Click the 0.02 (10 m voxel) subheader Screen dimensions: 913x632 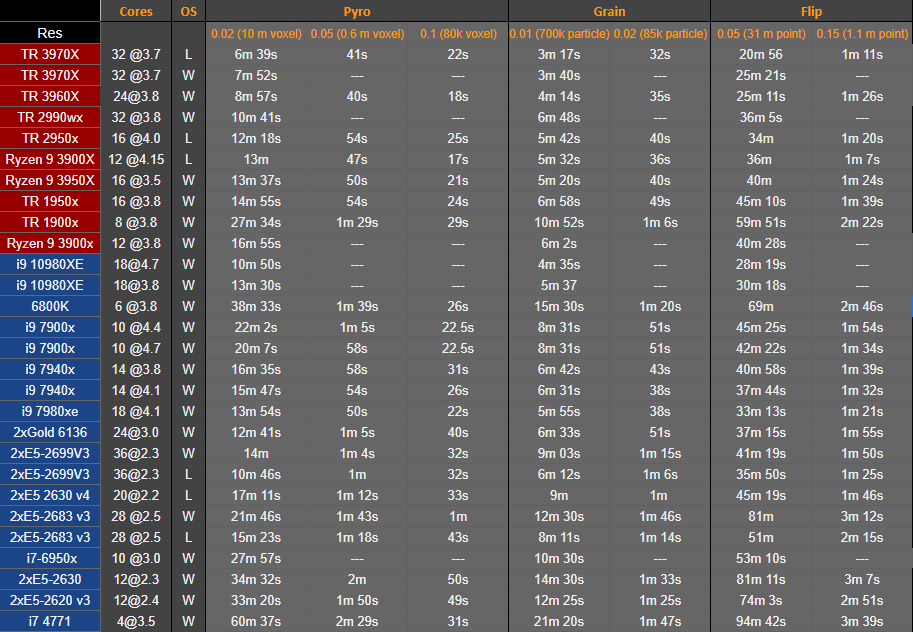256,34
